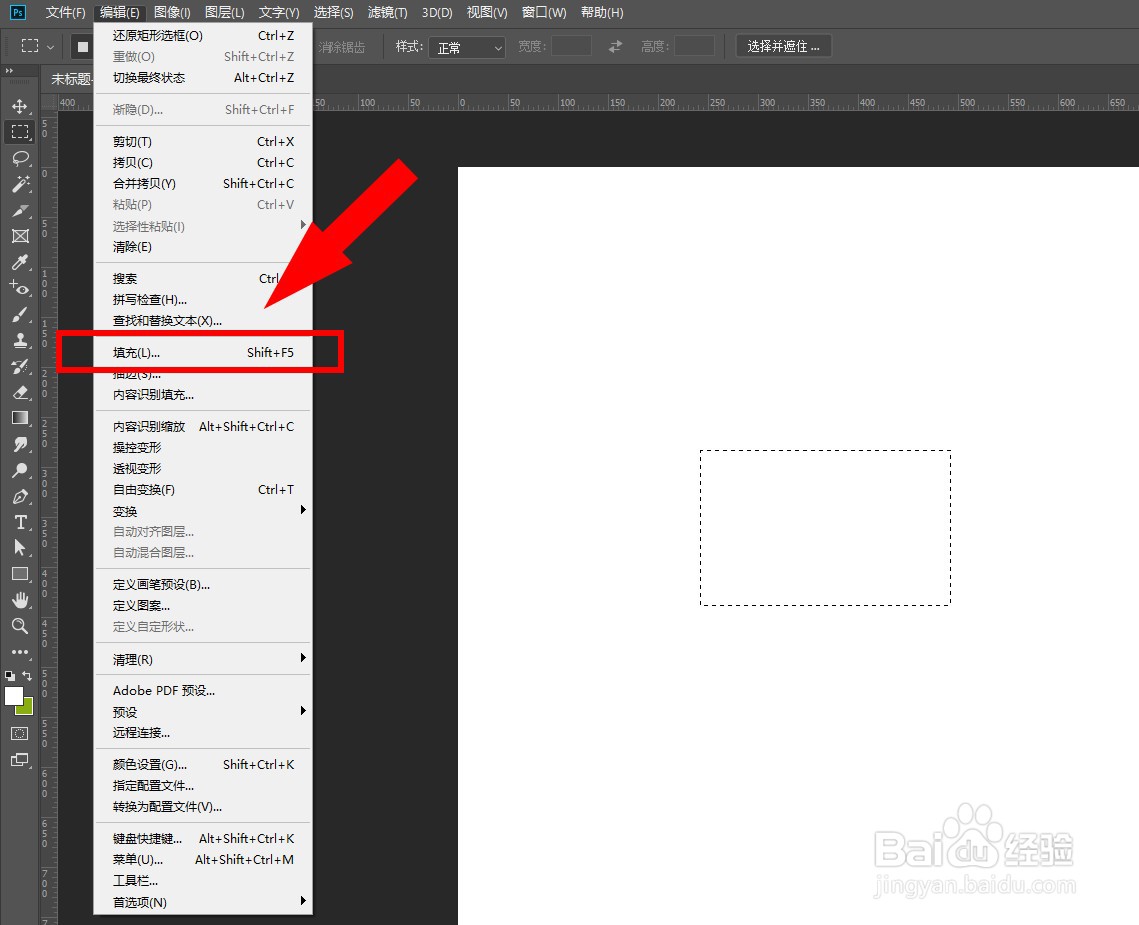Image resolution: width=1139 pixels, height=925 pixels.
Task: Choose 颜色设置(G)... menu entry
Action: 203,764
